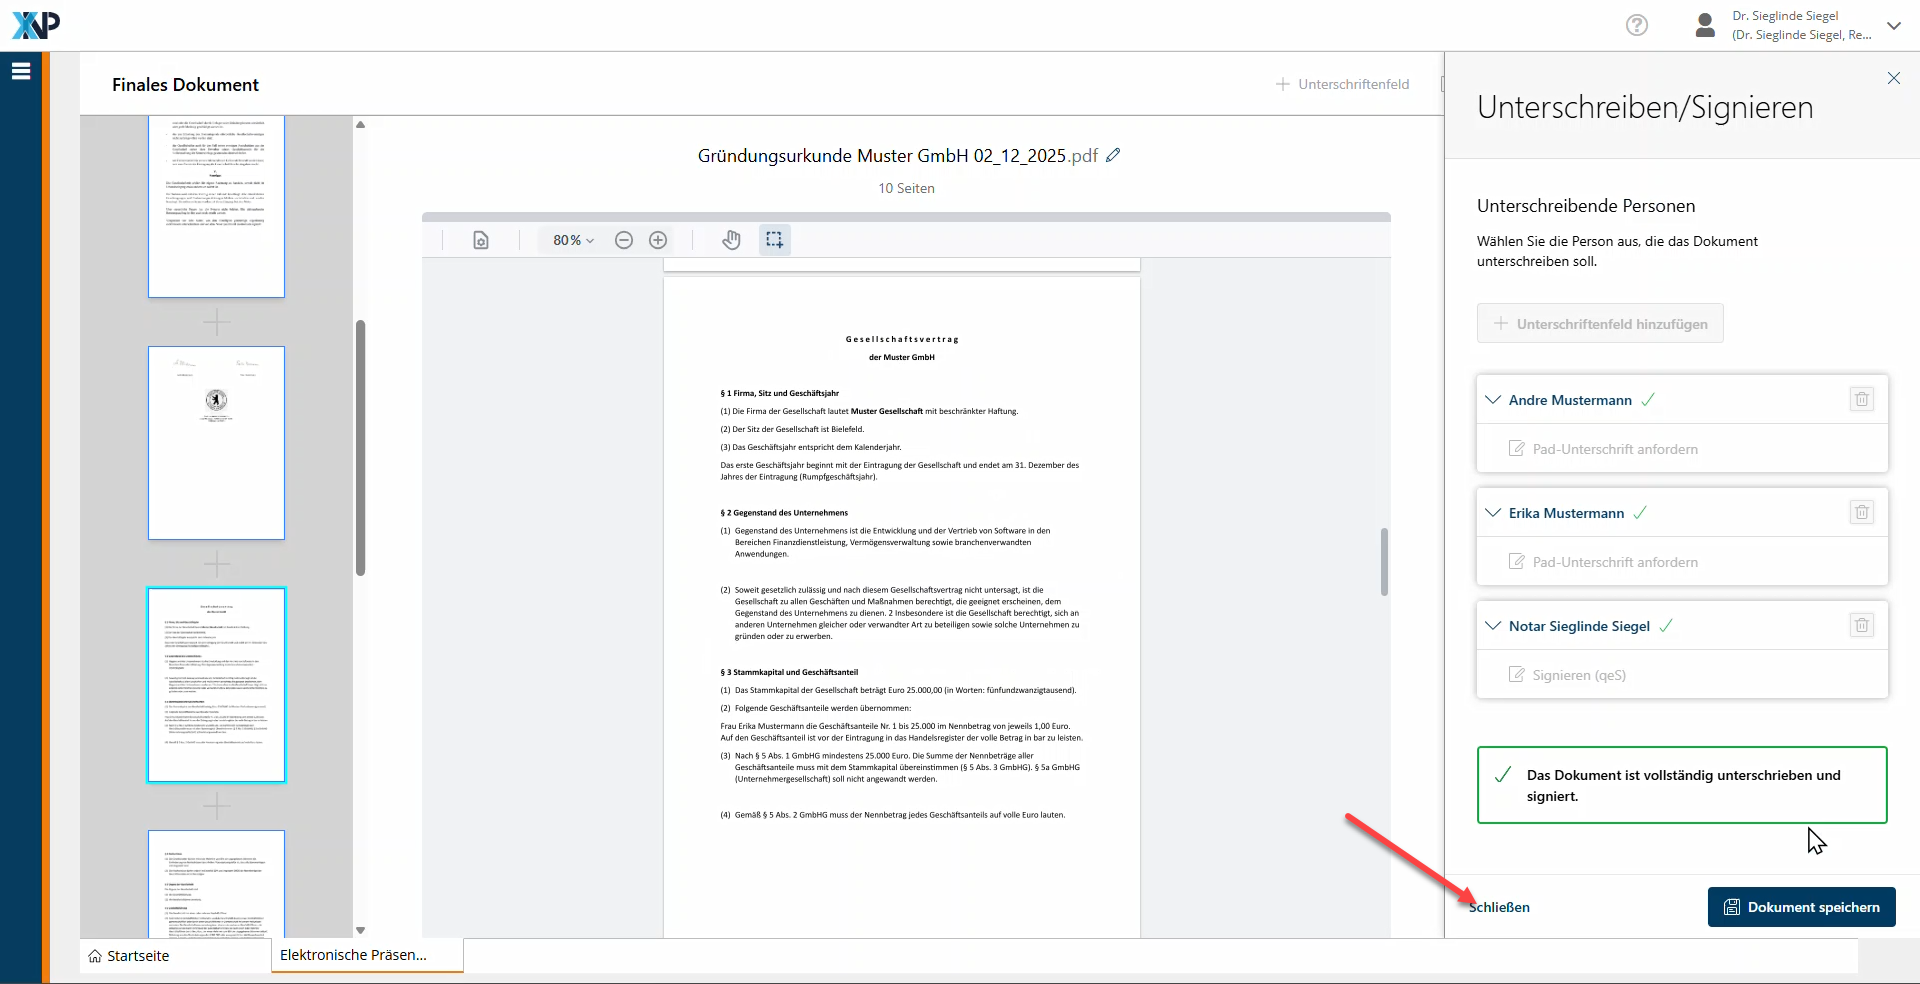Collapse the Andre Mustermann section
1920x984 pixels.
click(x=1493, y=400)
